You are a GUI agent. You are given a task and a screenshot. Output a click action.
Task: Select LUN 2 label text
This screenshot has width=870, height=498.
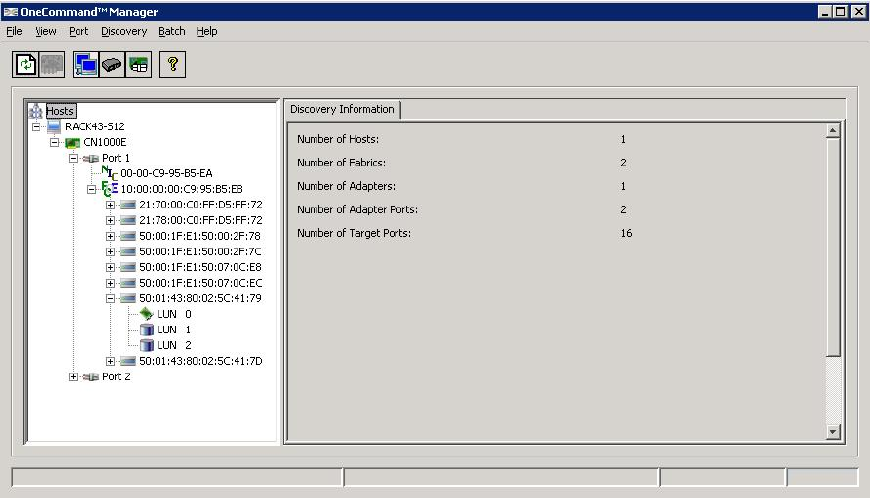tap(174, 345)
